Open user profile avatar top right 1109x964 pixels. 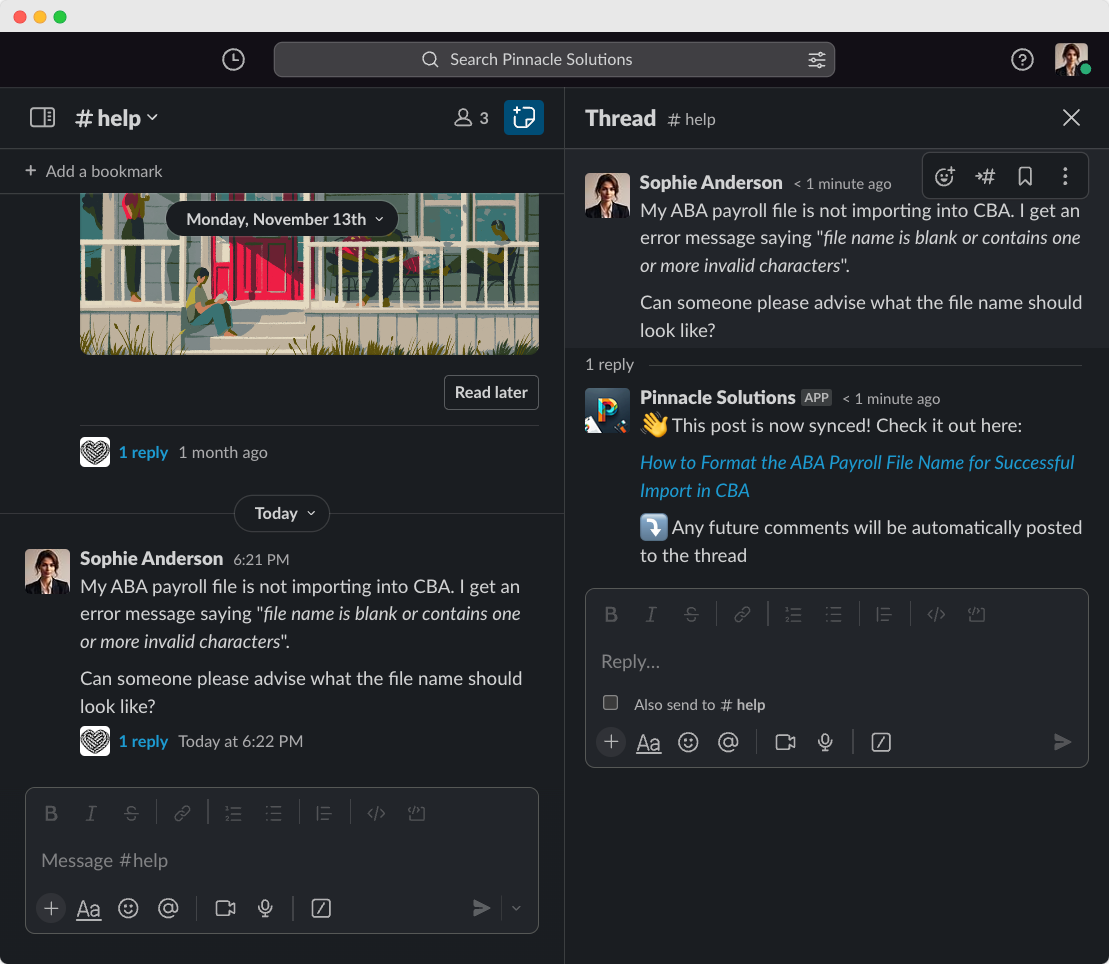pos(1072,59)
